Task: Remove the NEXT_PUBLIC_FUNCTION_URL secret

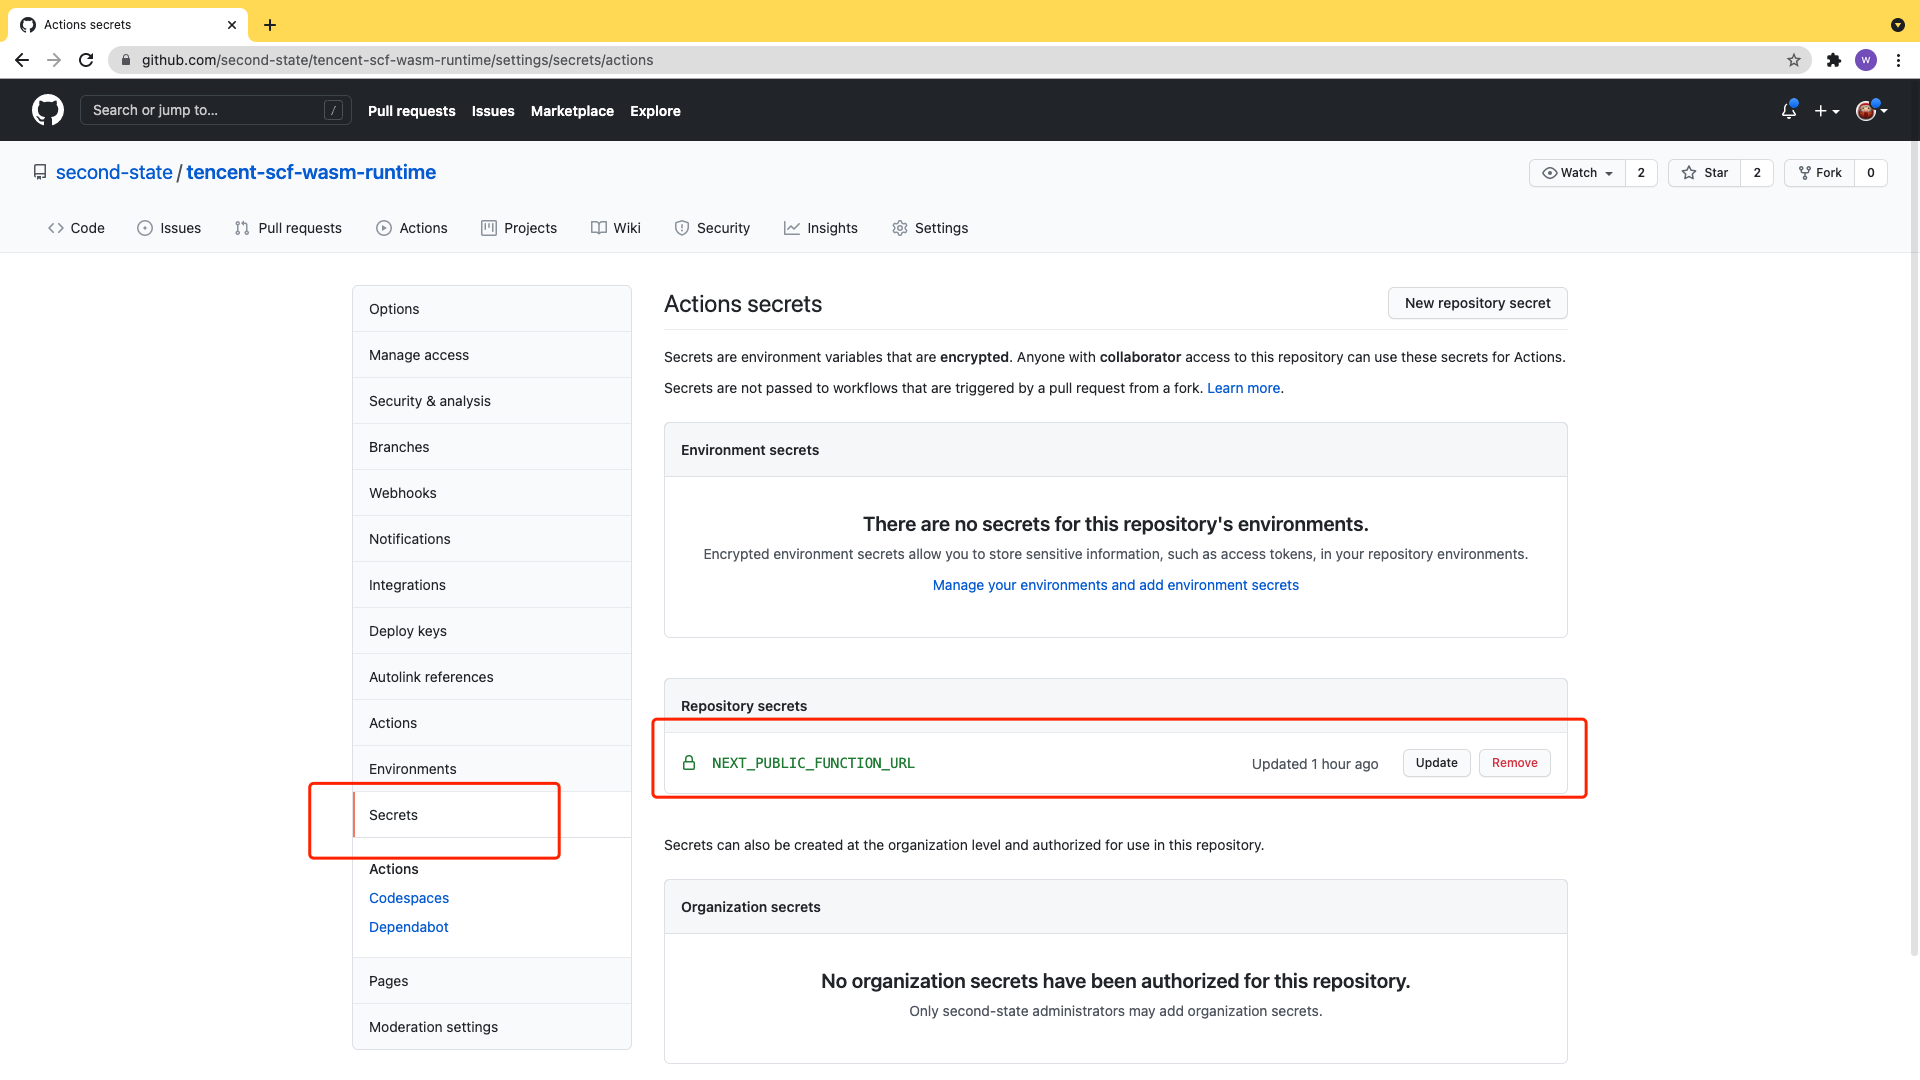Action: 1514,763
